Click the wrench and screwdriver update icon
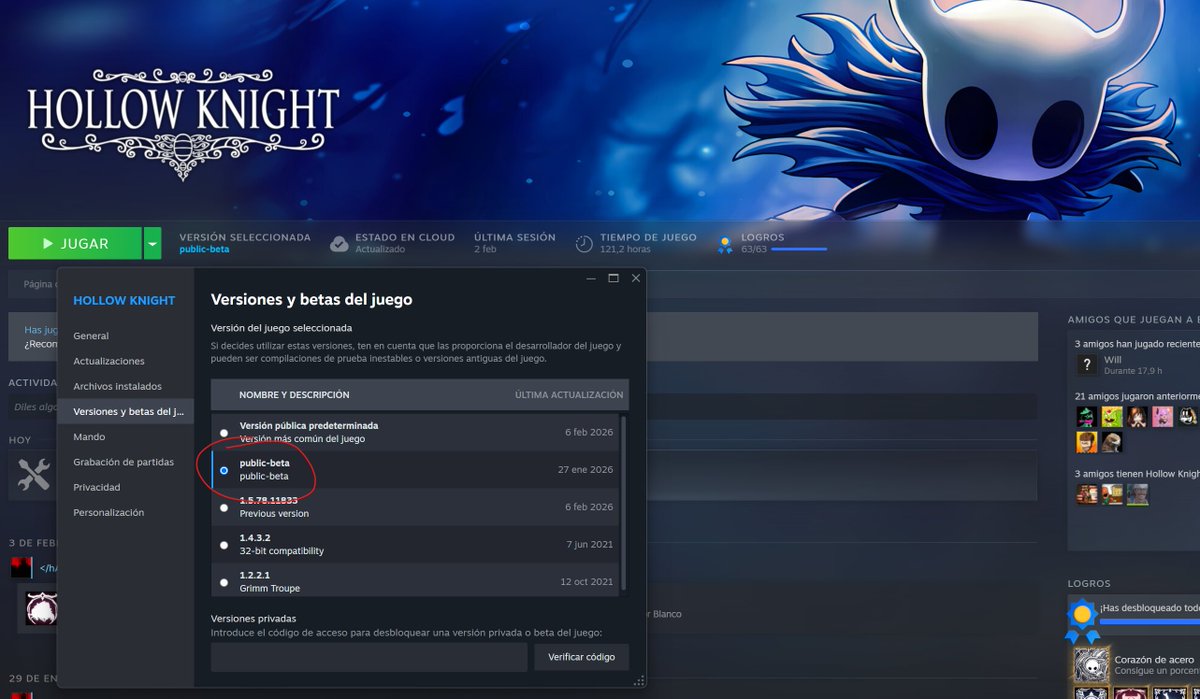Viewport: 1200px width, 699px height. tap(33, 474)
